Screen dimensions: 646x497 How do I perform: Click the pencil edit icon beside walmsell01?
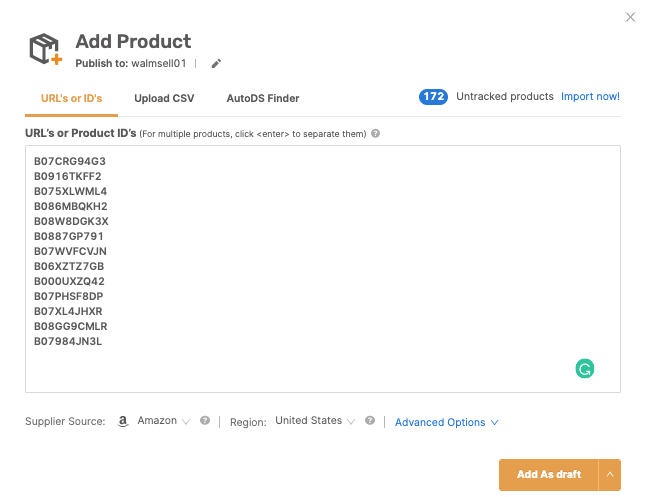[216, 63]
